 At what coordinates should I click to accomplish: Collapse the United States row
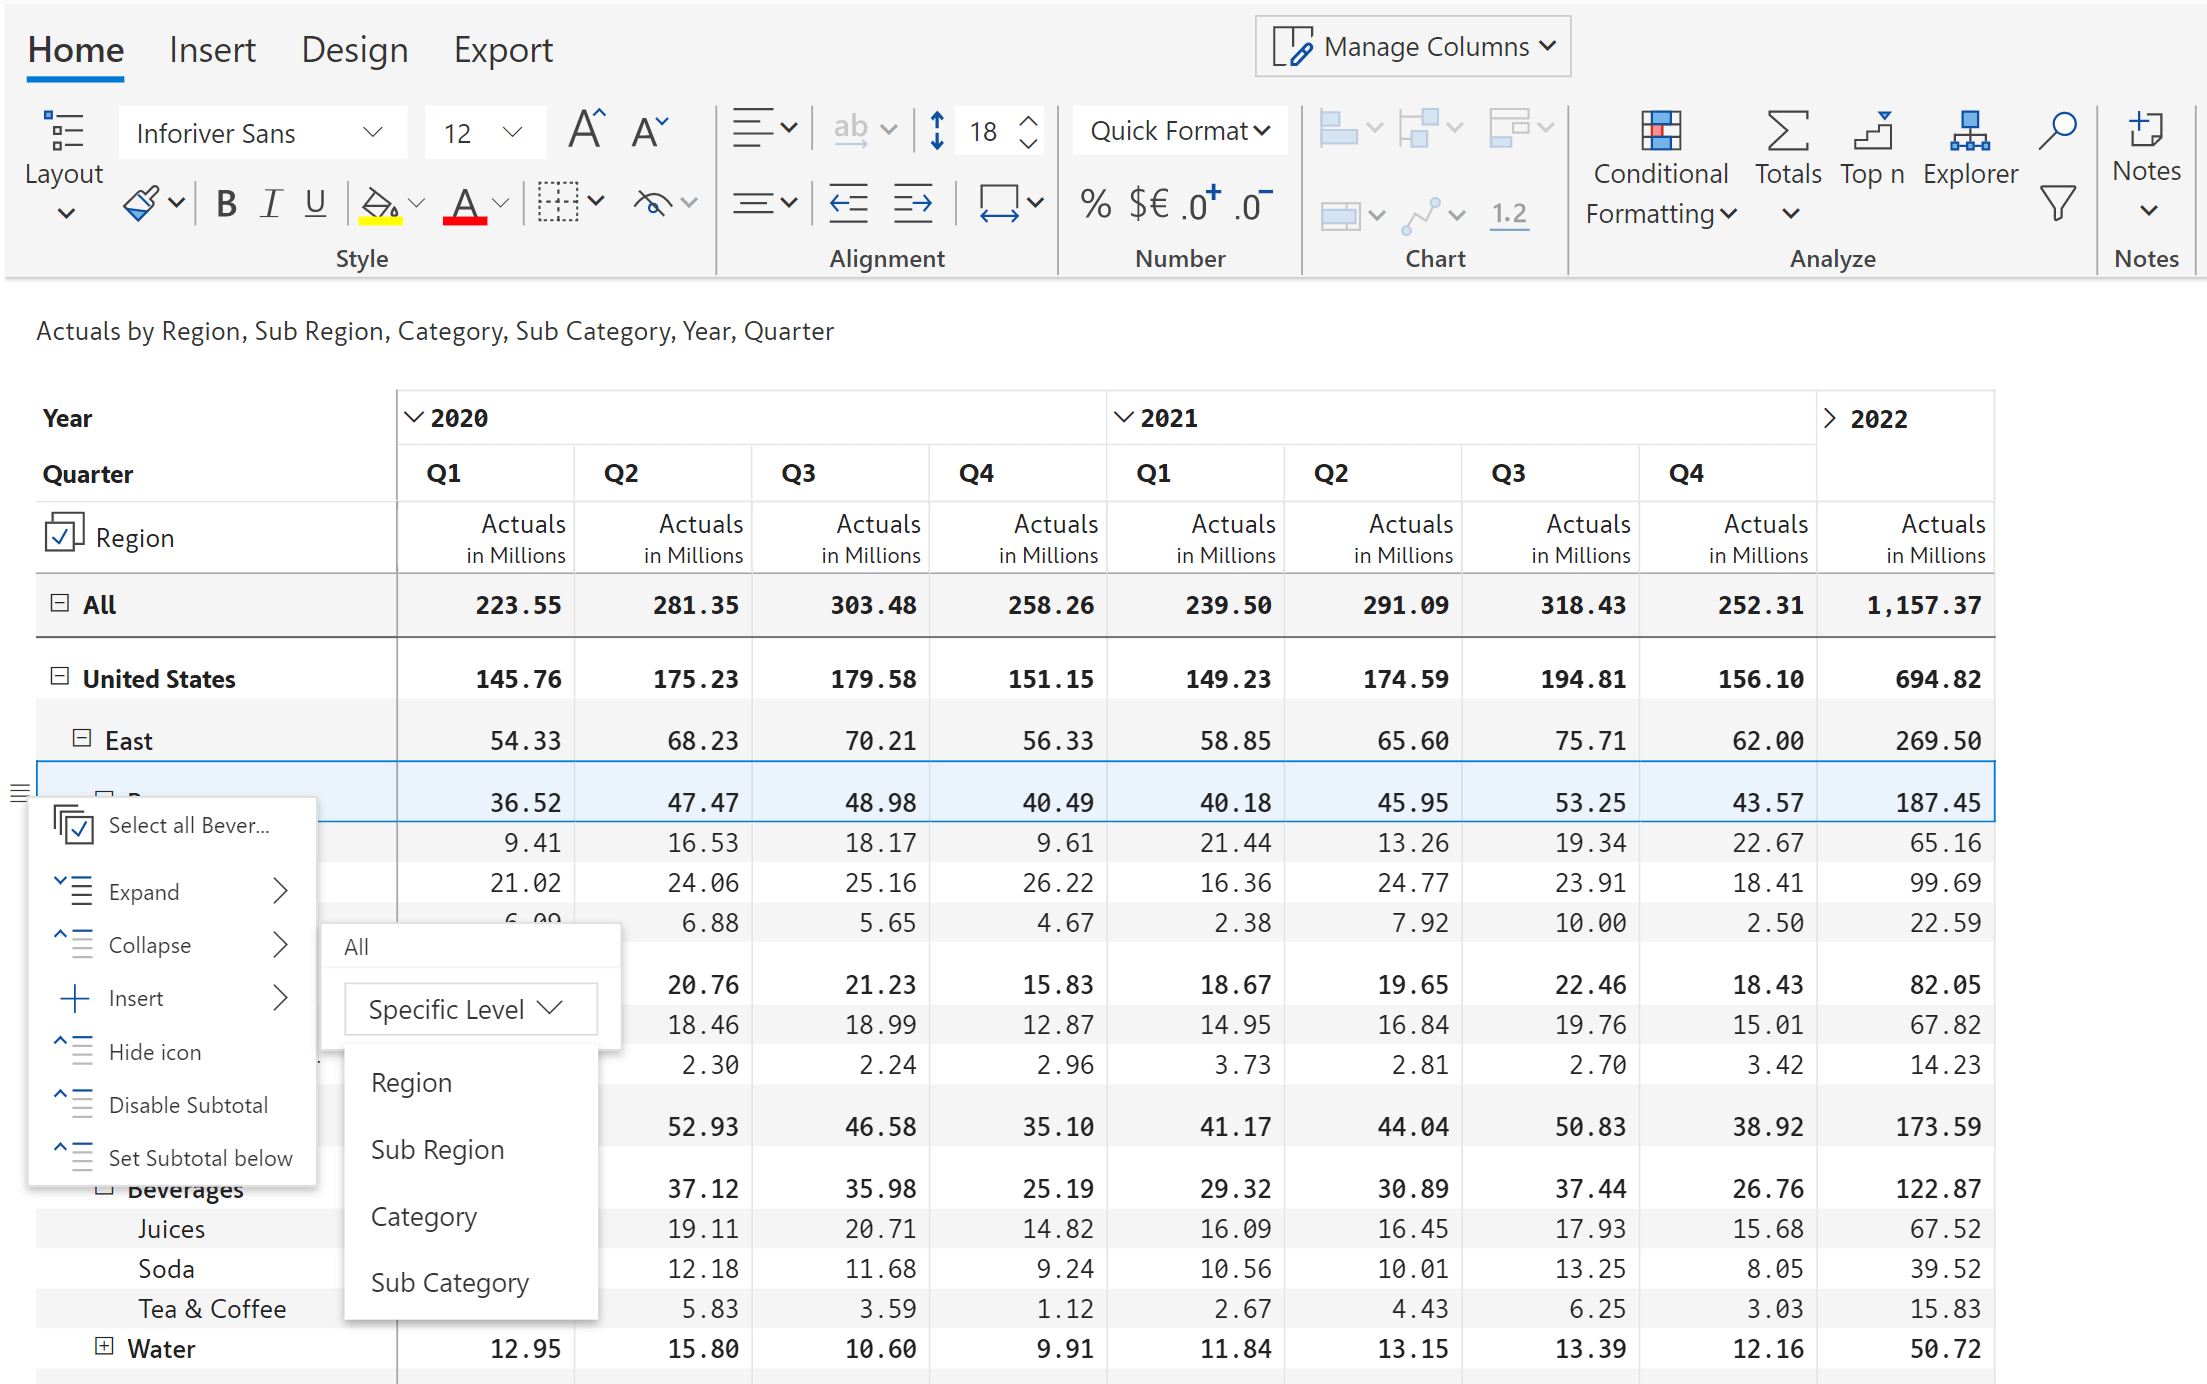57,676
